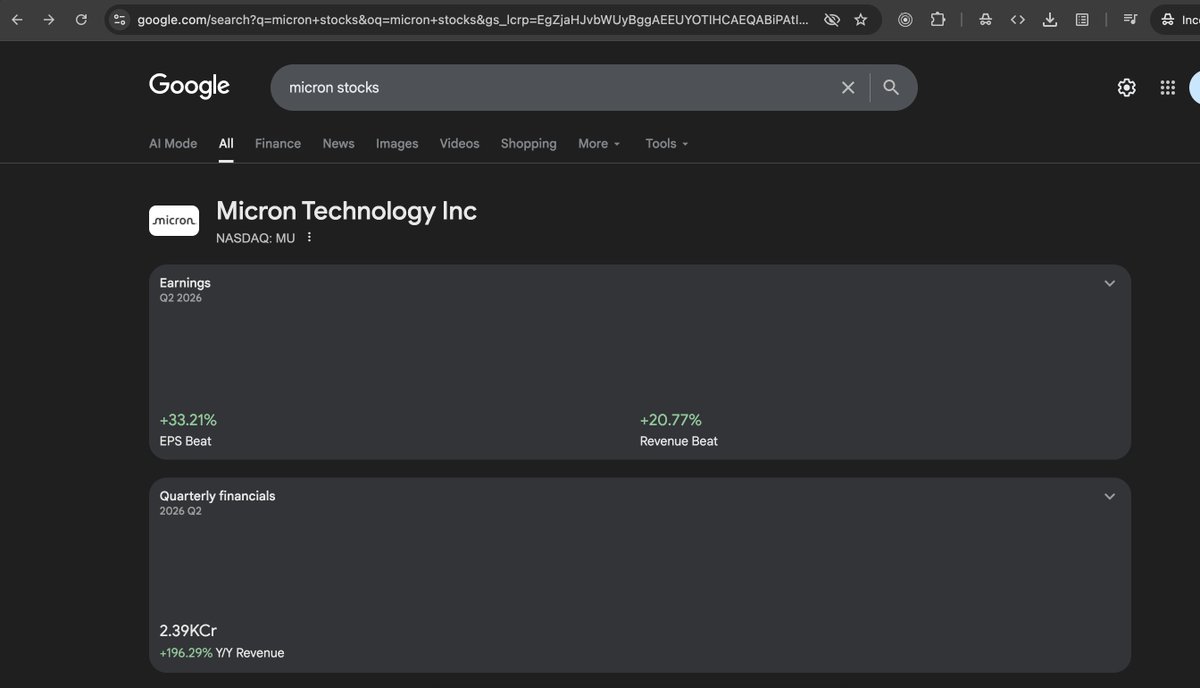Select the All results tab
This screenshot has width=1200, height=688.
[226, 144]
